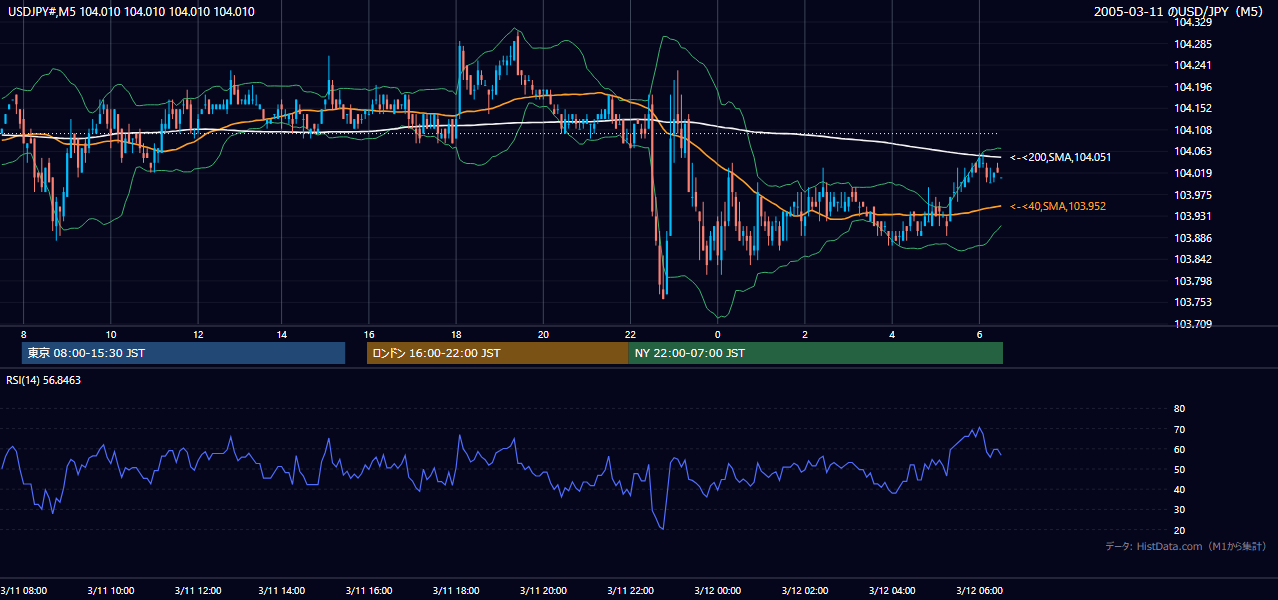Click the 3/11 10:00 date label
The image size is (1278, 600).
(x=109, y=590)
